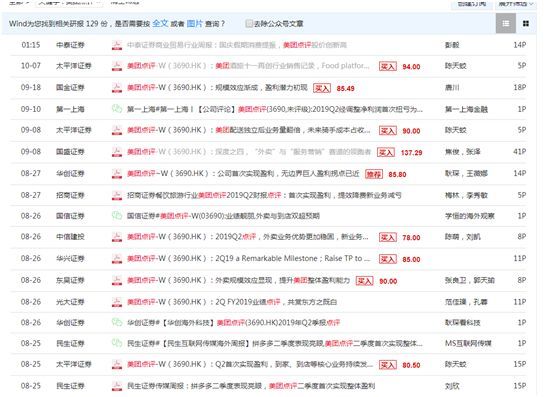This screenshot has width=558, height=397.
Task: Open PDF icon of 华兴证券 08-26 report
Action: coord(117,259)
